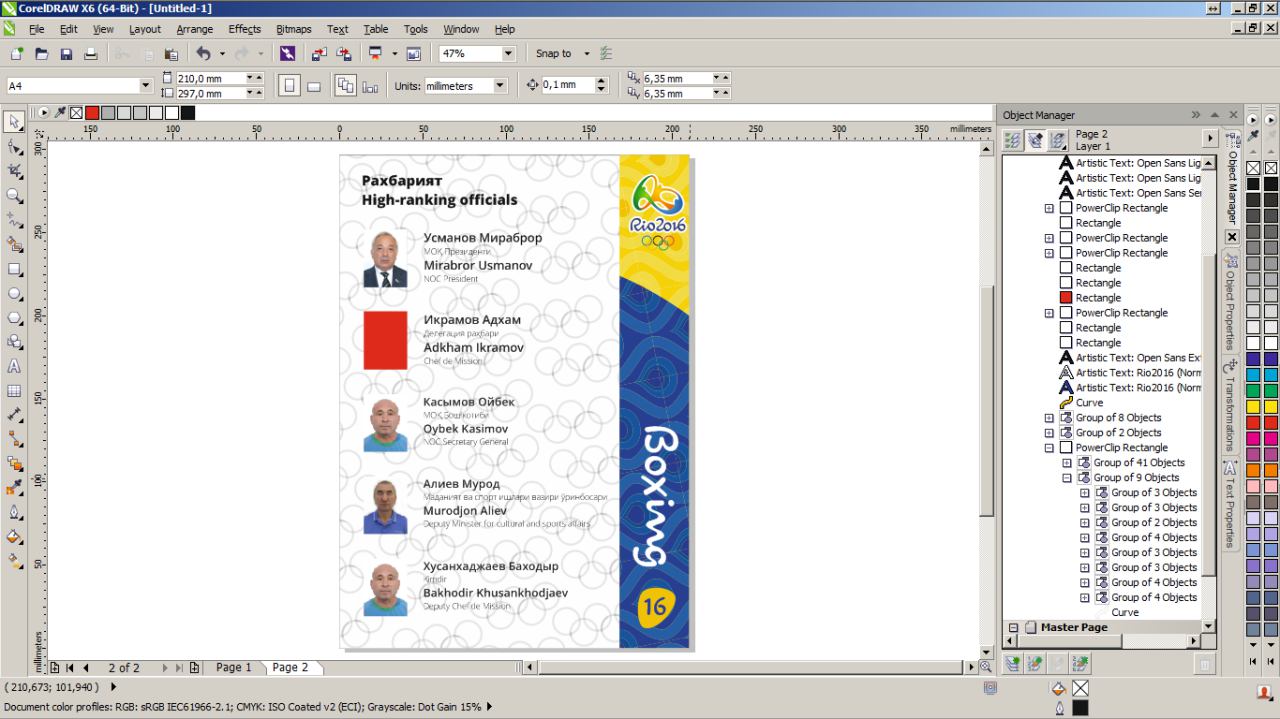
Task: Select the Smart Fill tool
Action: (15, 244)
